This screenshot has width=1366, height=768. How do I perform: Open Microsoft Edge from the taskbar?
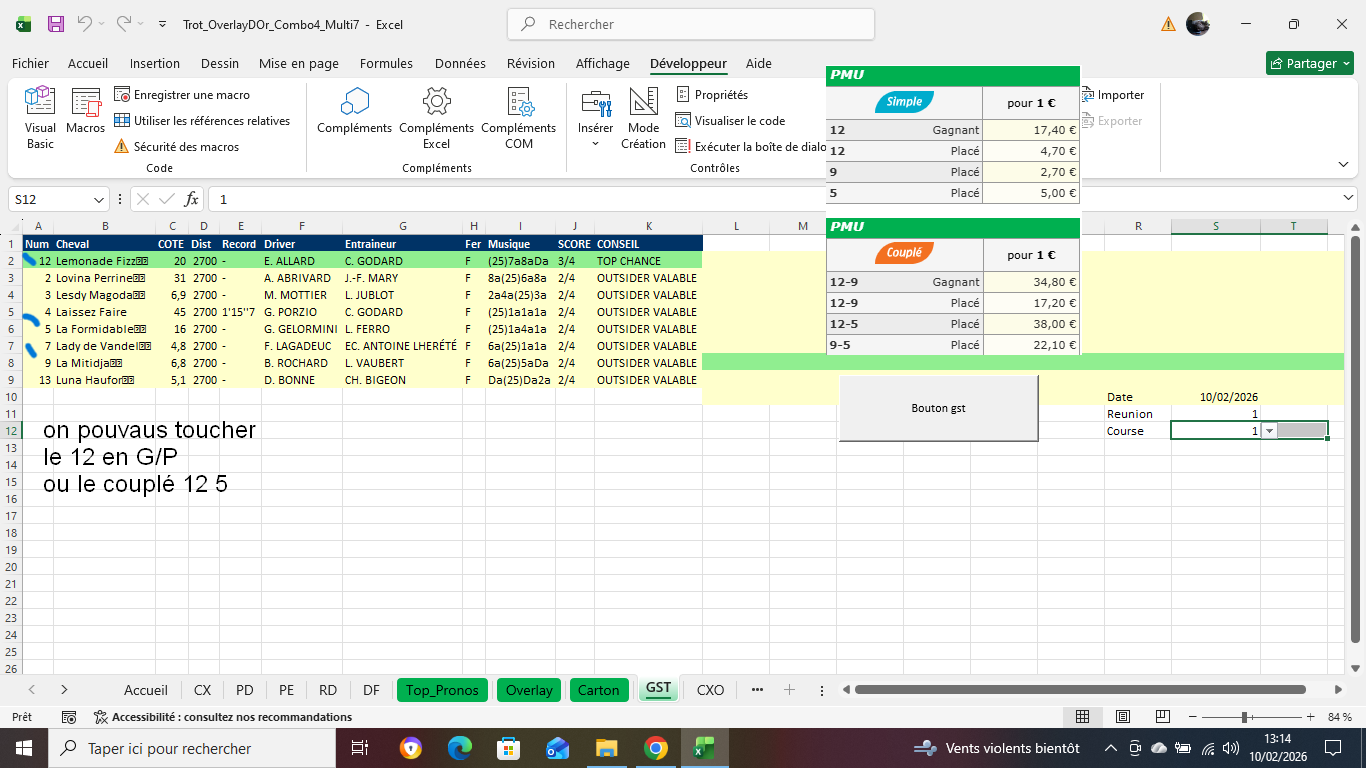pos(460,748)
